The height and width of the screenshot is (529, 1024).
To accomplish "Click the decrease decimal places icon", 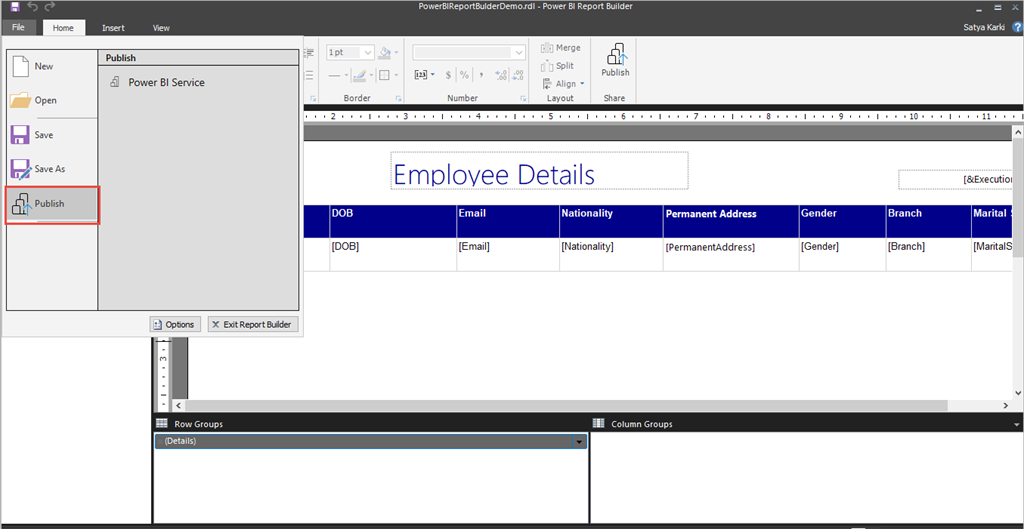I will (518, 75).
